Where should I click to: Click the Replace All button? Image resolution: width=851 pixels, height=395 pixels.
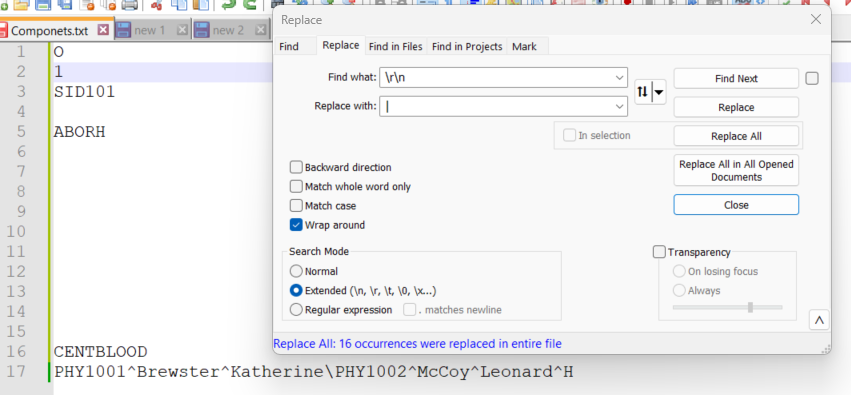[736, 136]
